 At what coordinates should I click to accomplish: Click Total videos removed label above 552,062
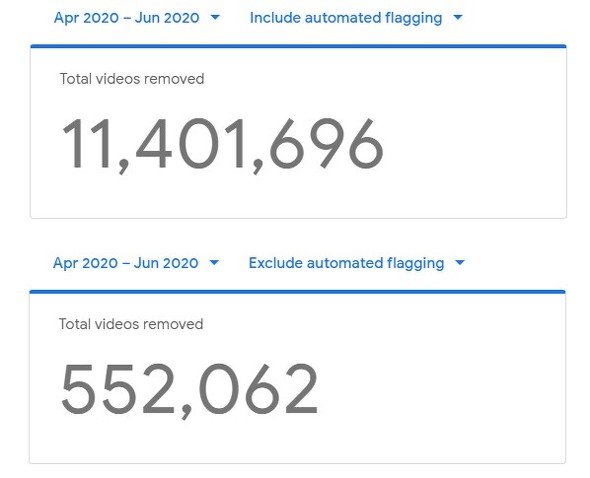click(131, 324)
